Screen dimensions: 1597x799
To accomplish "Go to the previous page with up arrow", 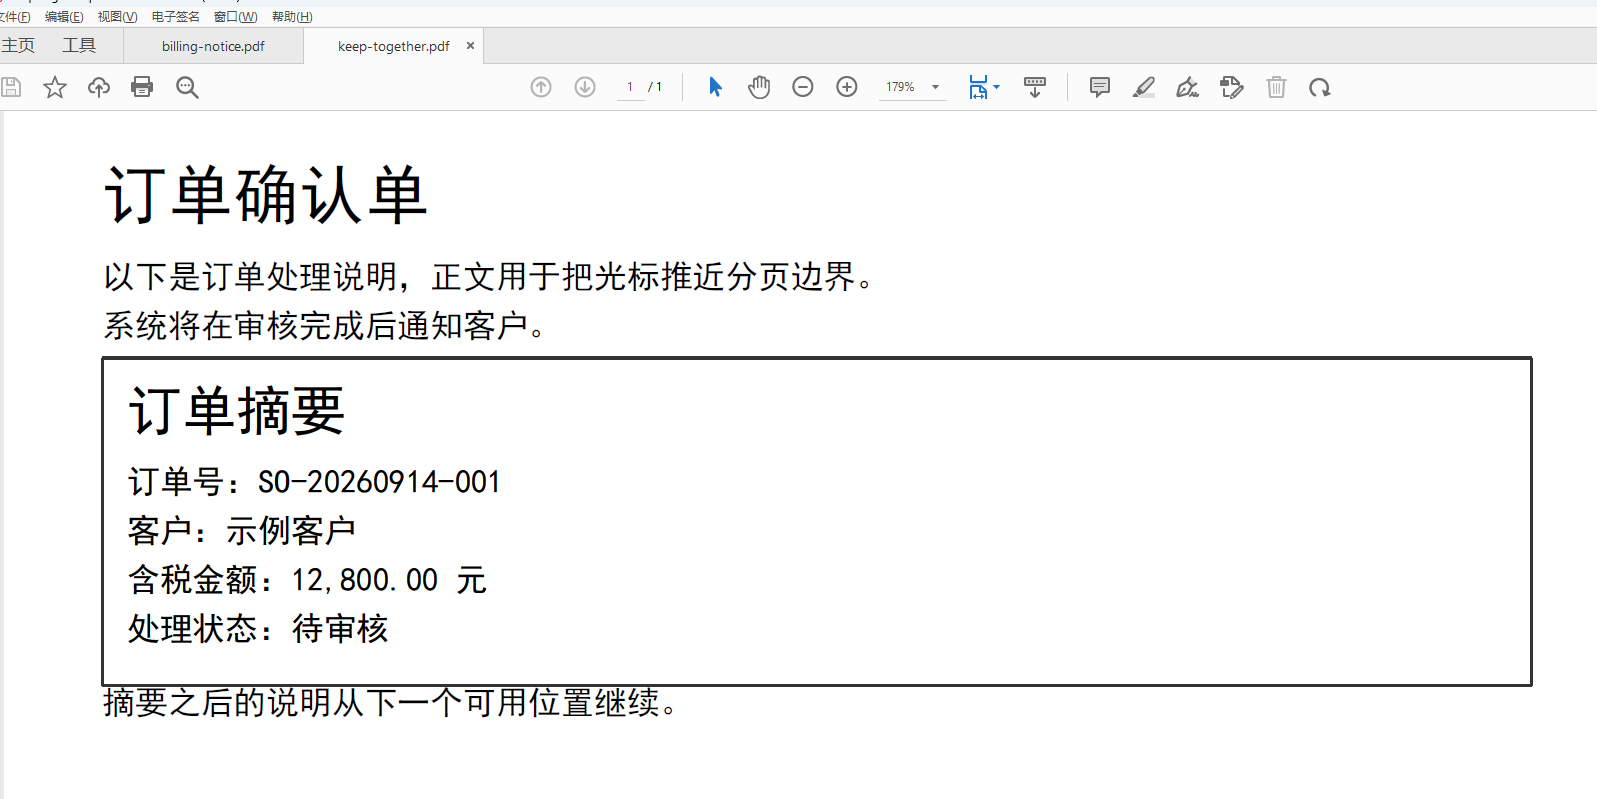I will [541, 87].
